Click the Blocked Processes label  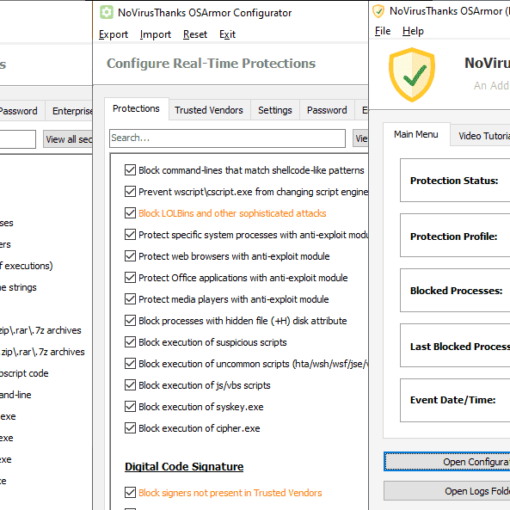click(456, 291)
